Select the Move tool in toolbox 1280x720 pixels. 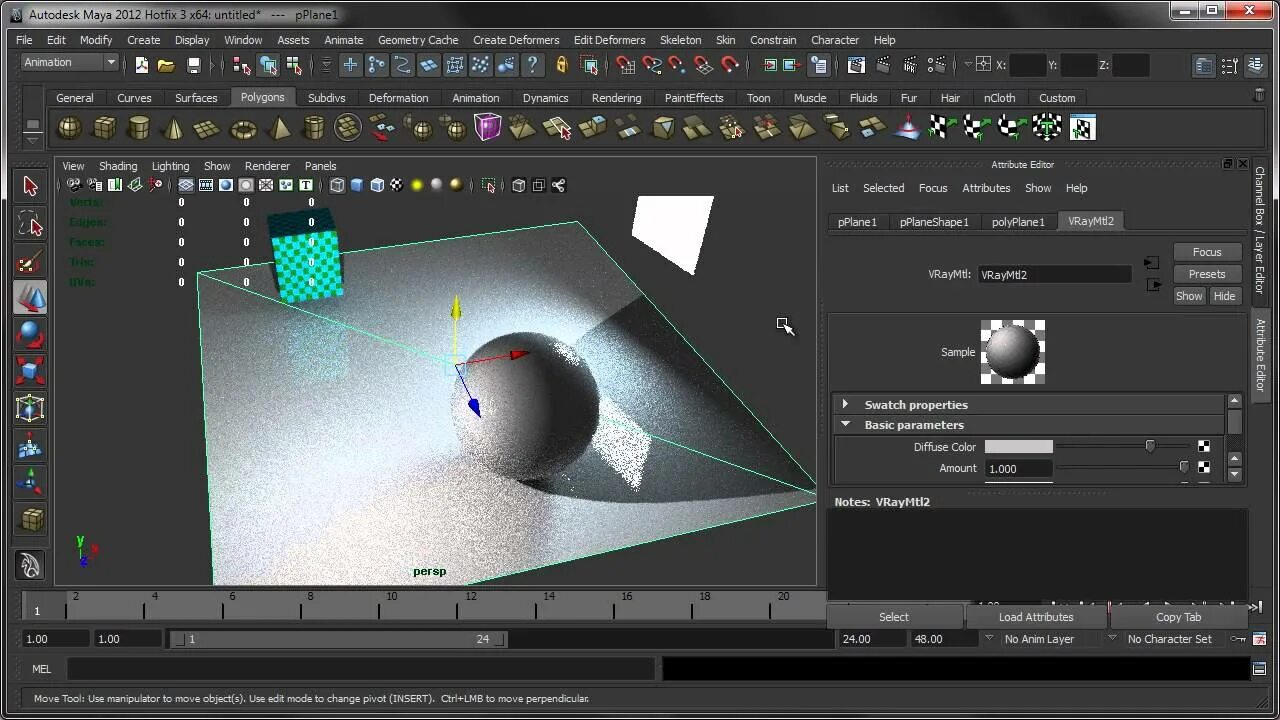[30, 298]
